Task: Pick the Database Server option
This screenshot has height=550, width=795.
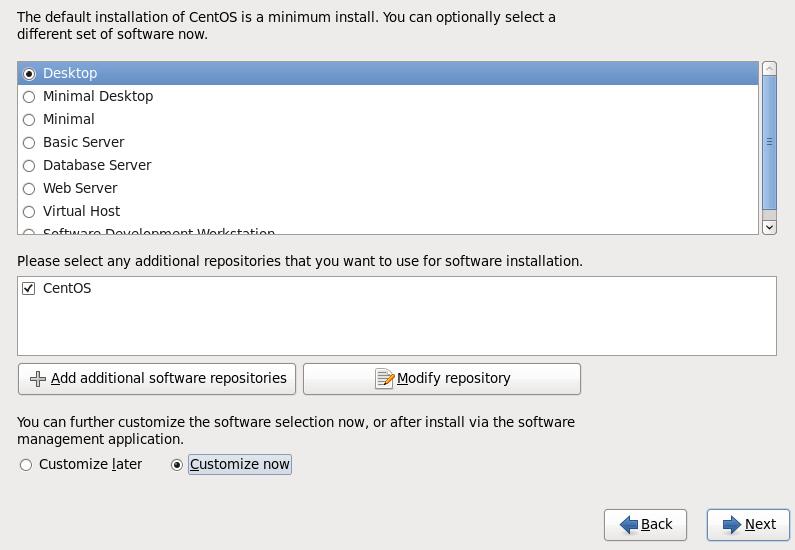Action: point(29,166)
